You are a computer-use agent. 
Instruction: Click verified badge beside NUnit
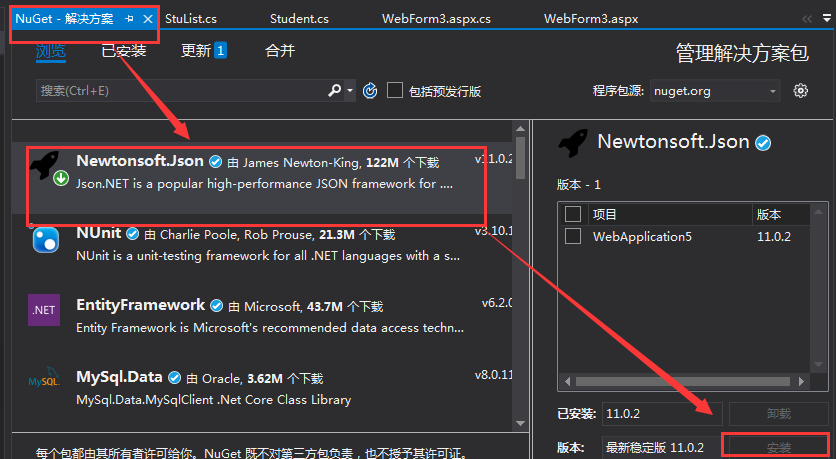click(x=133, y=233)
